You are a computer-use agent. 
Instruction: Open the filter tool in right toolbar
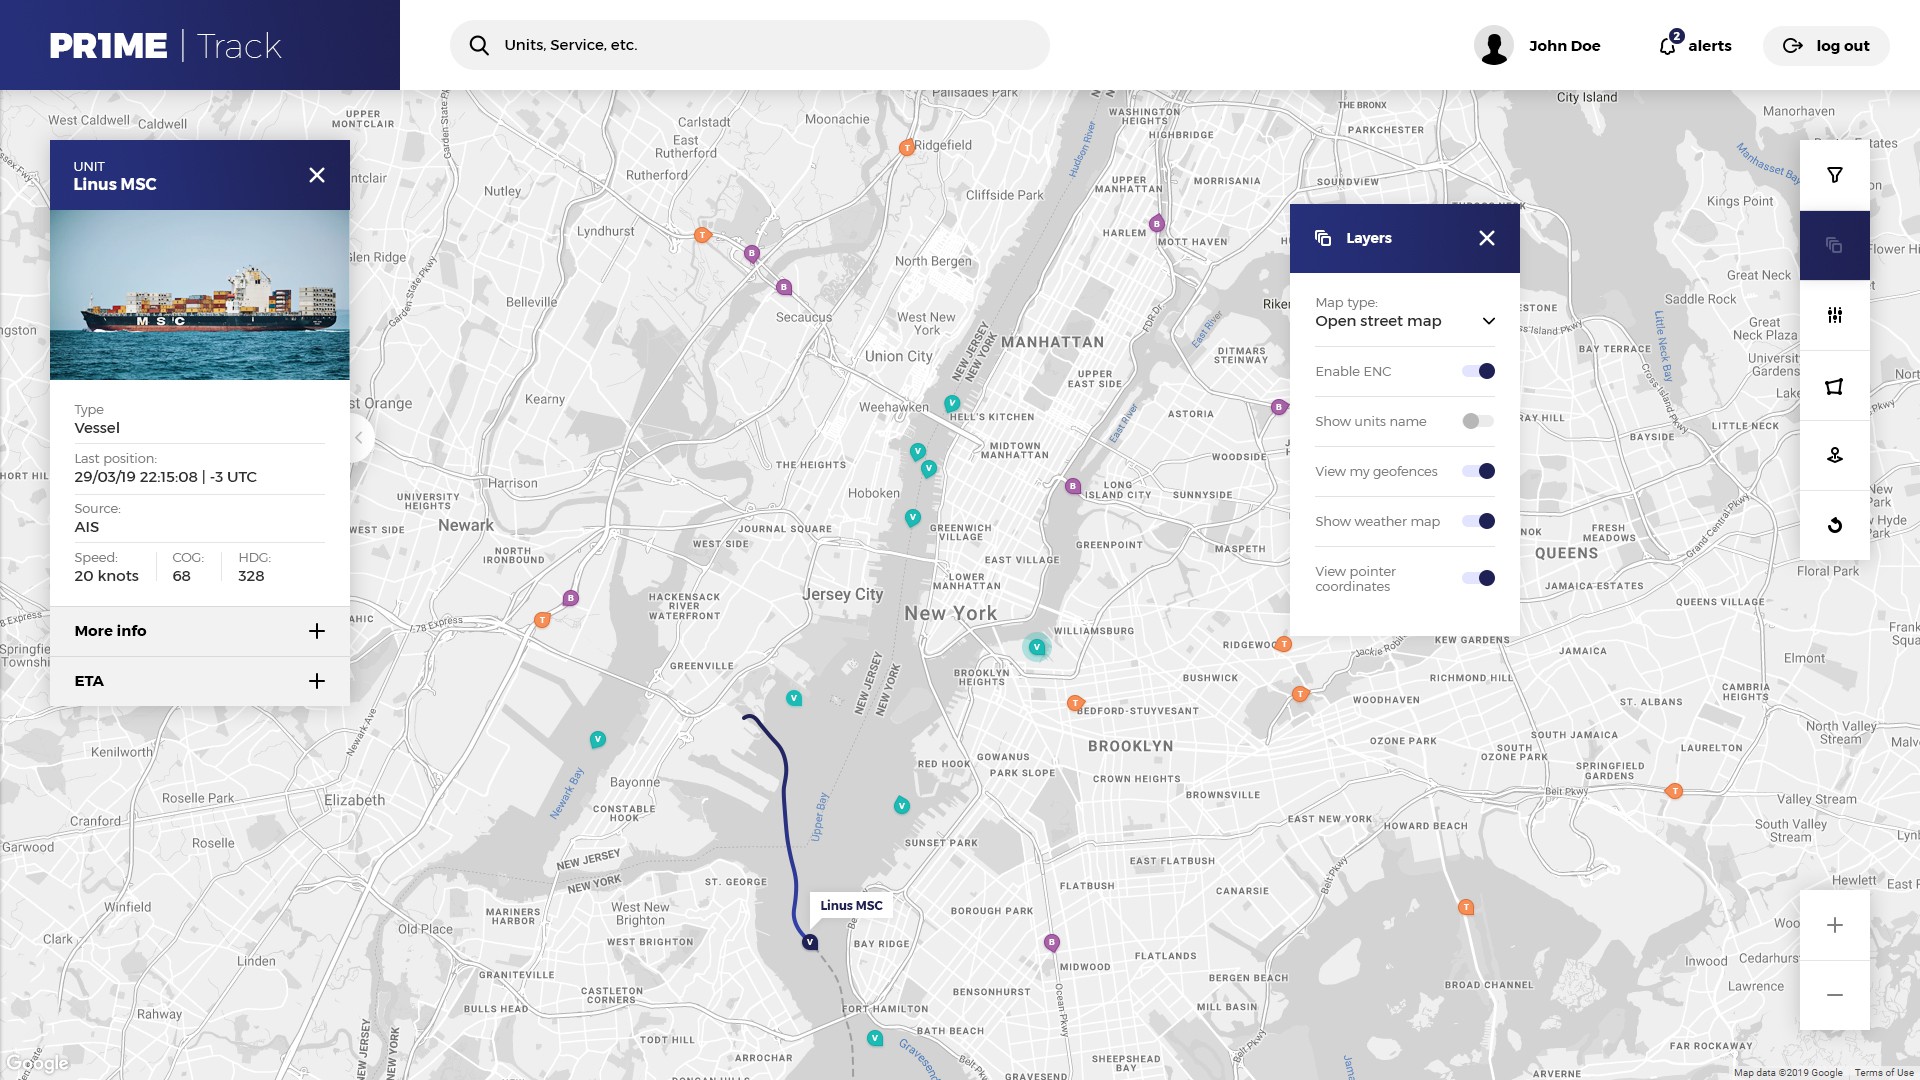tap(1834, 175)
